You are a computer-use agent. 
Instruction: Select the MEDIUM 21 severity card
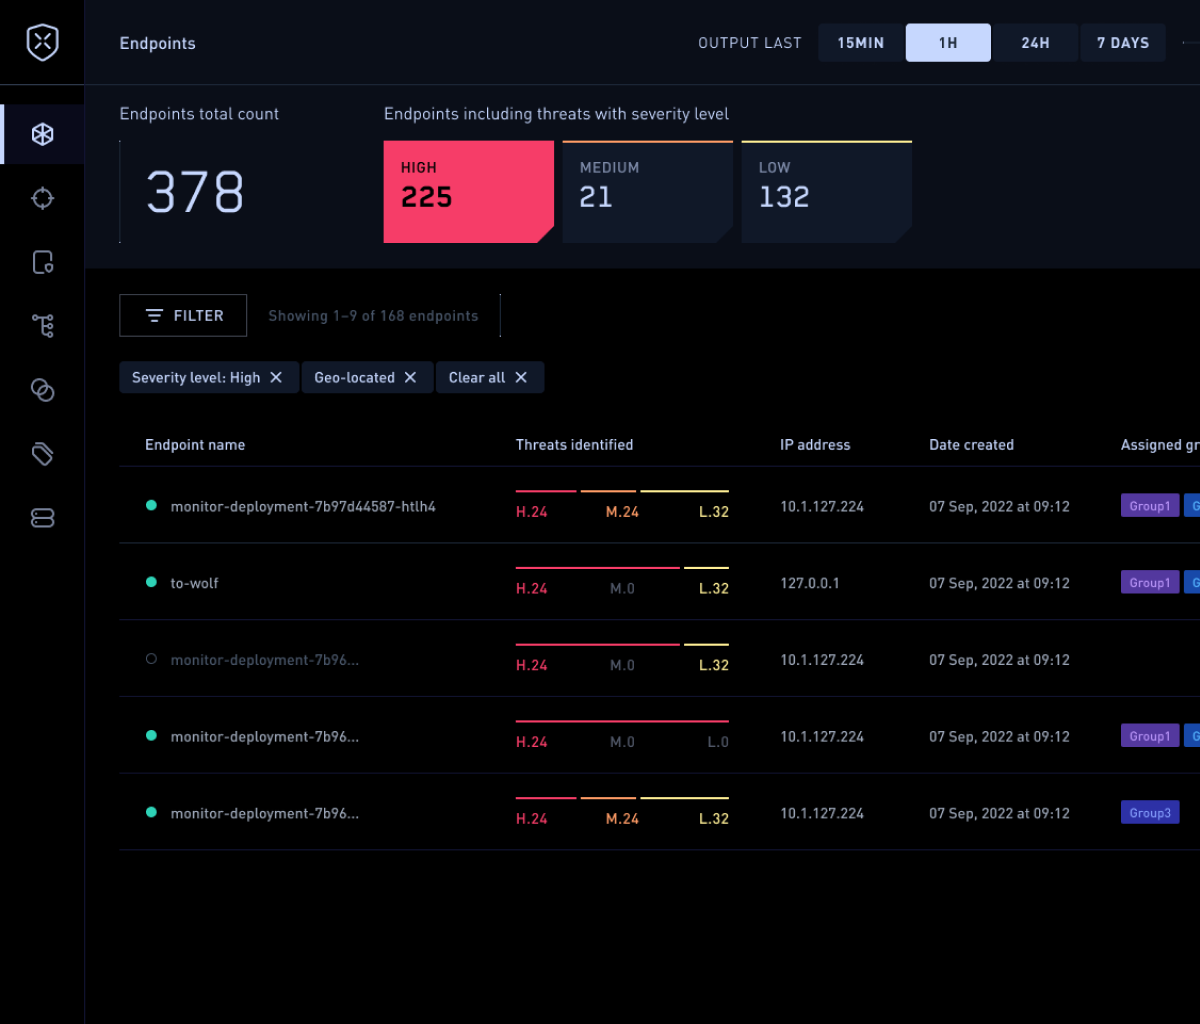[x=647, y=191]
